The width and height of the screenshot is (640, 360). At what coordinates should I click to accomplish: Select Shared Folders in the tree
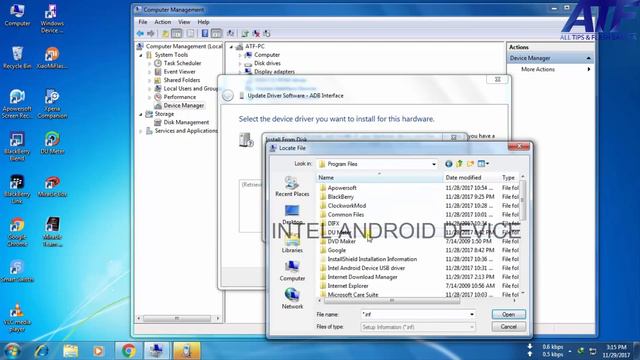coord(182,80)
